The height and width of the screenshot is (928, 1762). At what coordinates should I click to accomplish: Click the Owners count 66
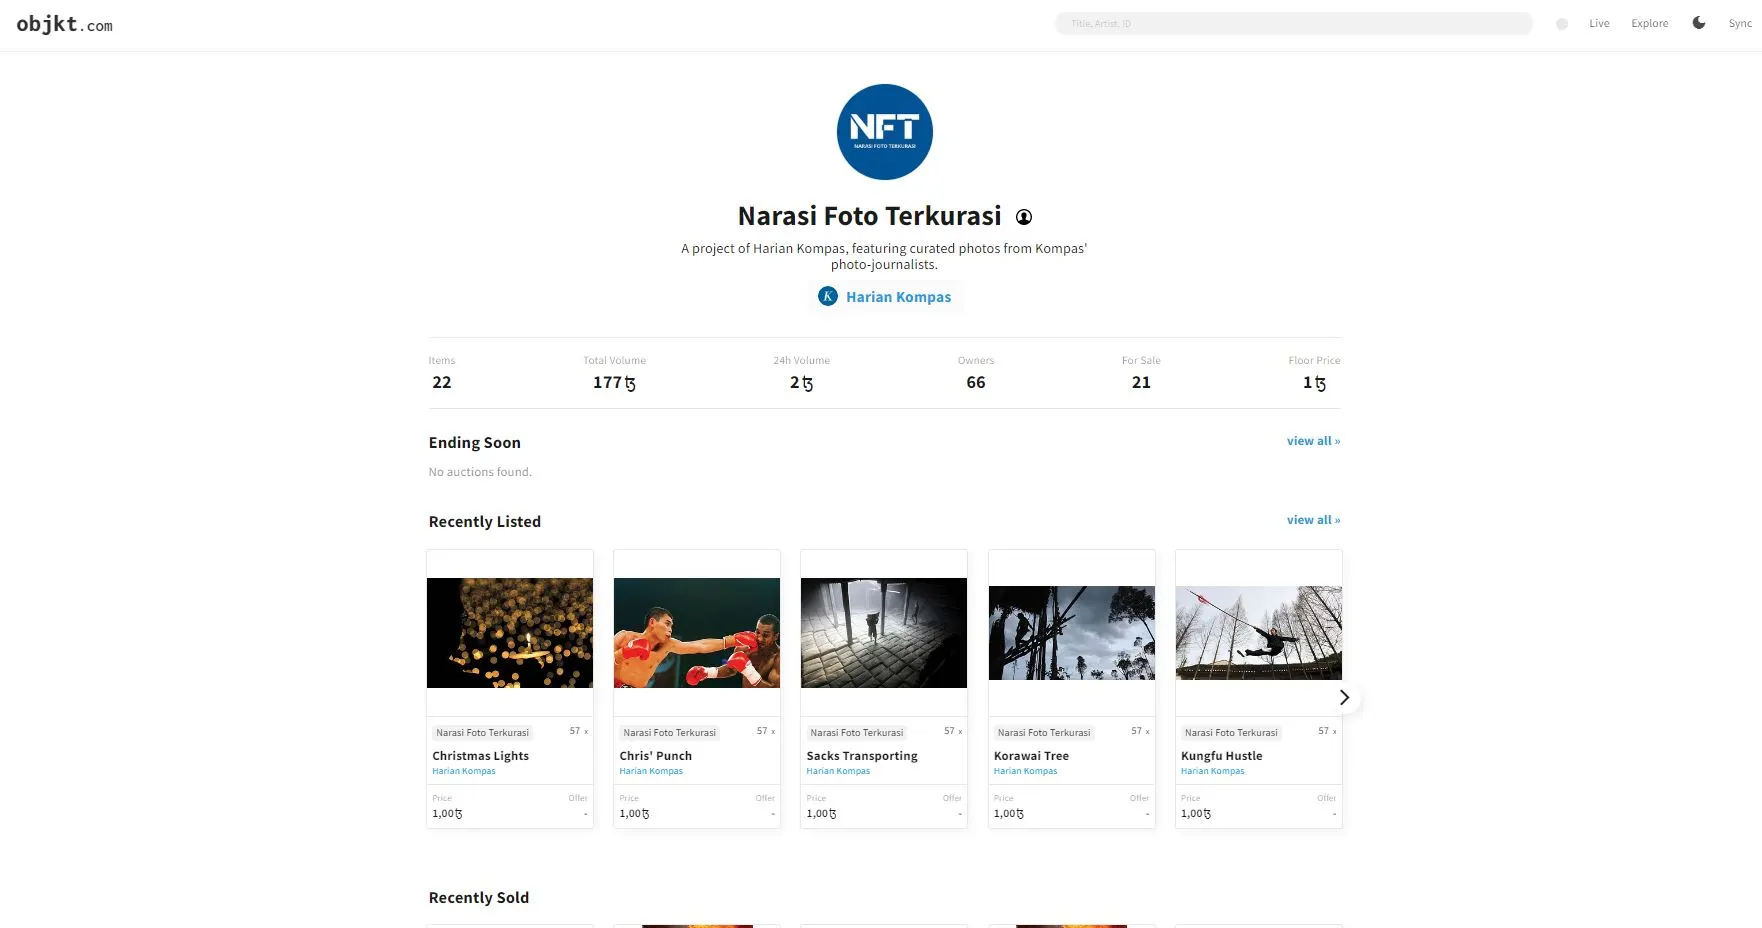pos(975,383)
